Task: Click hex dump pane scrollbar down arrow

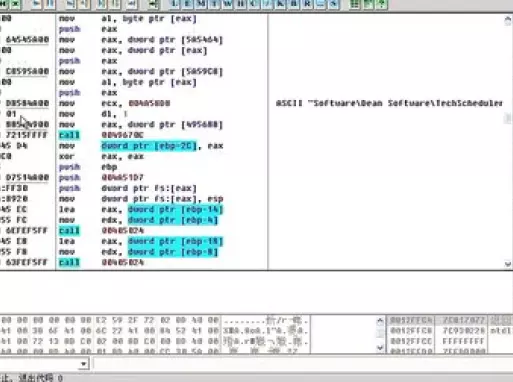Action: tap(380, 347)
